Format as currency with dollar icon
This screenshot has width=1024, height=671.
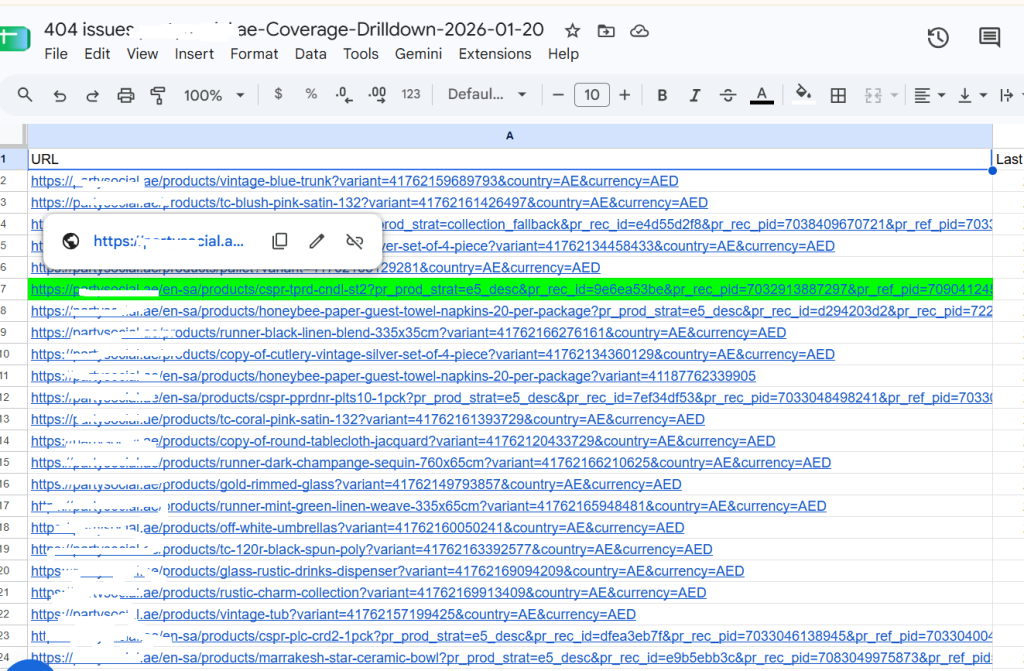pyautogui.click(x=278, y=94)
